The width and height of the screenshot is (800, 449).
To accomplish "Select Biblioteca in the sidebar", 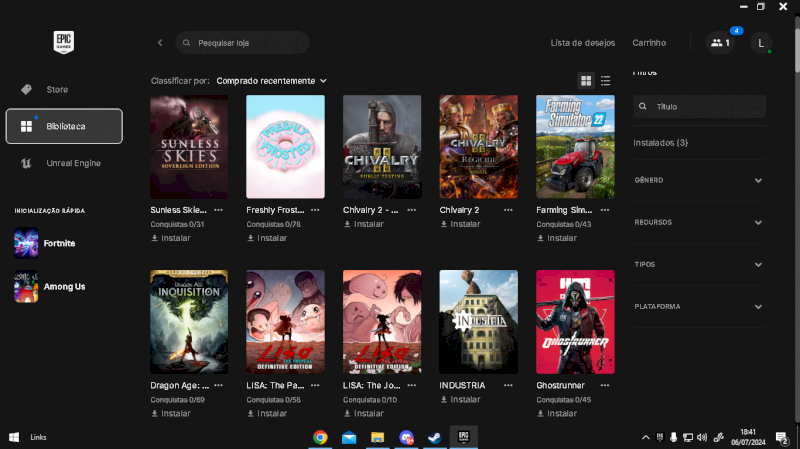I will 64,126.
